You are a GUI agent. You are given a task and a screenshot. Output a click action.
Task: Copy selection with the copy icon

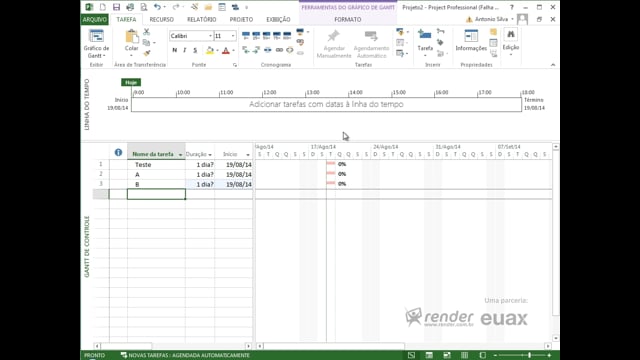pos(147,42)
